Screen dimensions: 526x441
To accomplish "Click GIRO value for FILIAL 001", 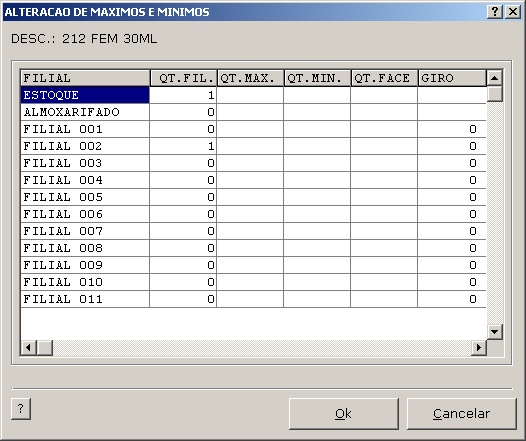I will tap(452, 129).
